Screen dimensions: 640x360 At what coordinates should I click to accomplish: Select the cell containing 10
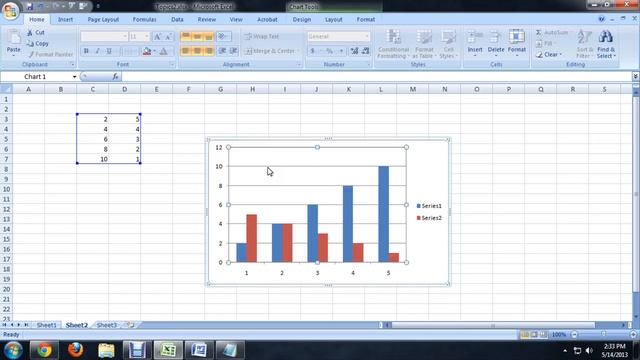pos(93,159)
